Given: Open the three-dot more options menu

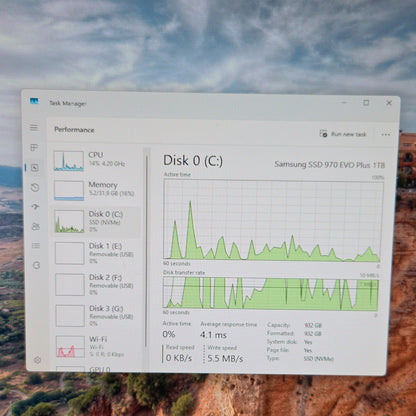Looking at the screenshot, I should [x=386, y=135].
